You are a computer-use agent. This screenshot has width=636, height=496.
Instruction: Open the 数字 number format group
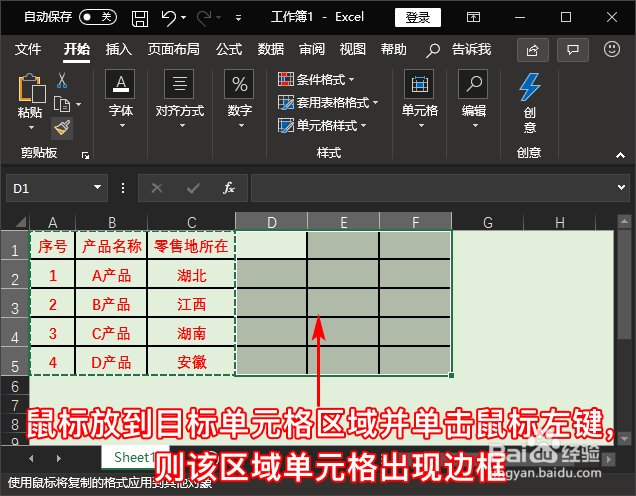click(239, 99)
